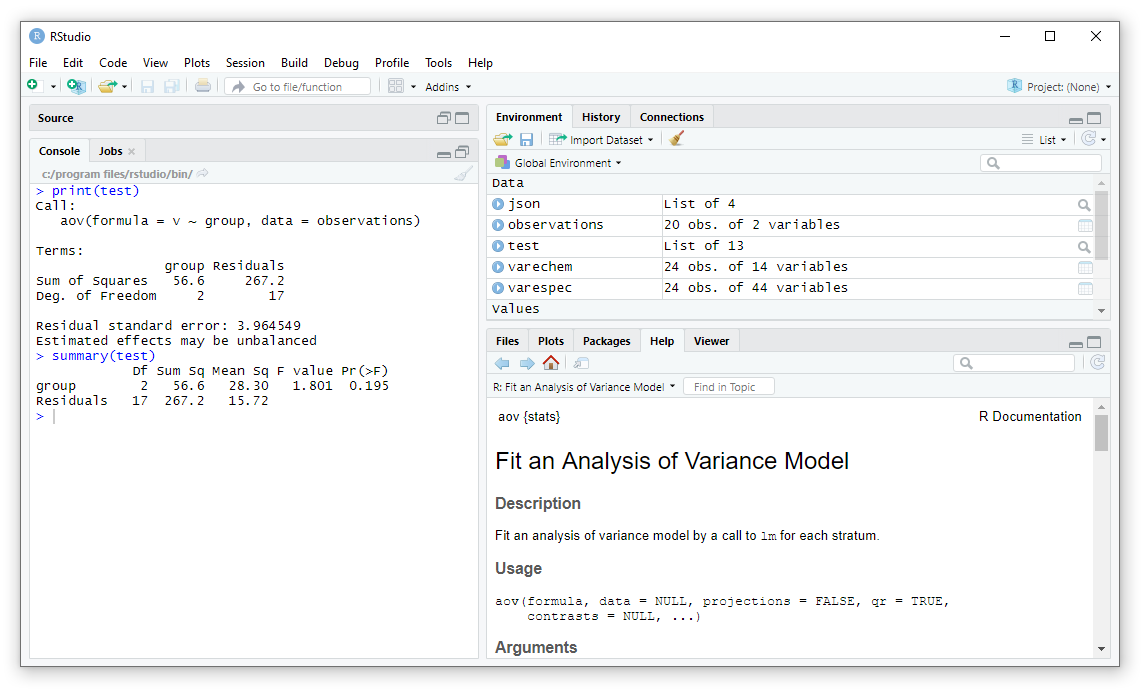Open the Session menu
The image size is (1145, 693).
[x=245, y=62]
